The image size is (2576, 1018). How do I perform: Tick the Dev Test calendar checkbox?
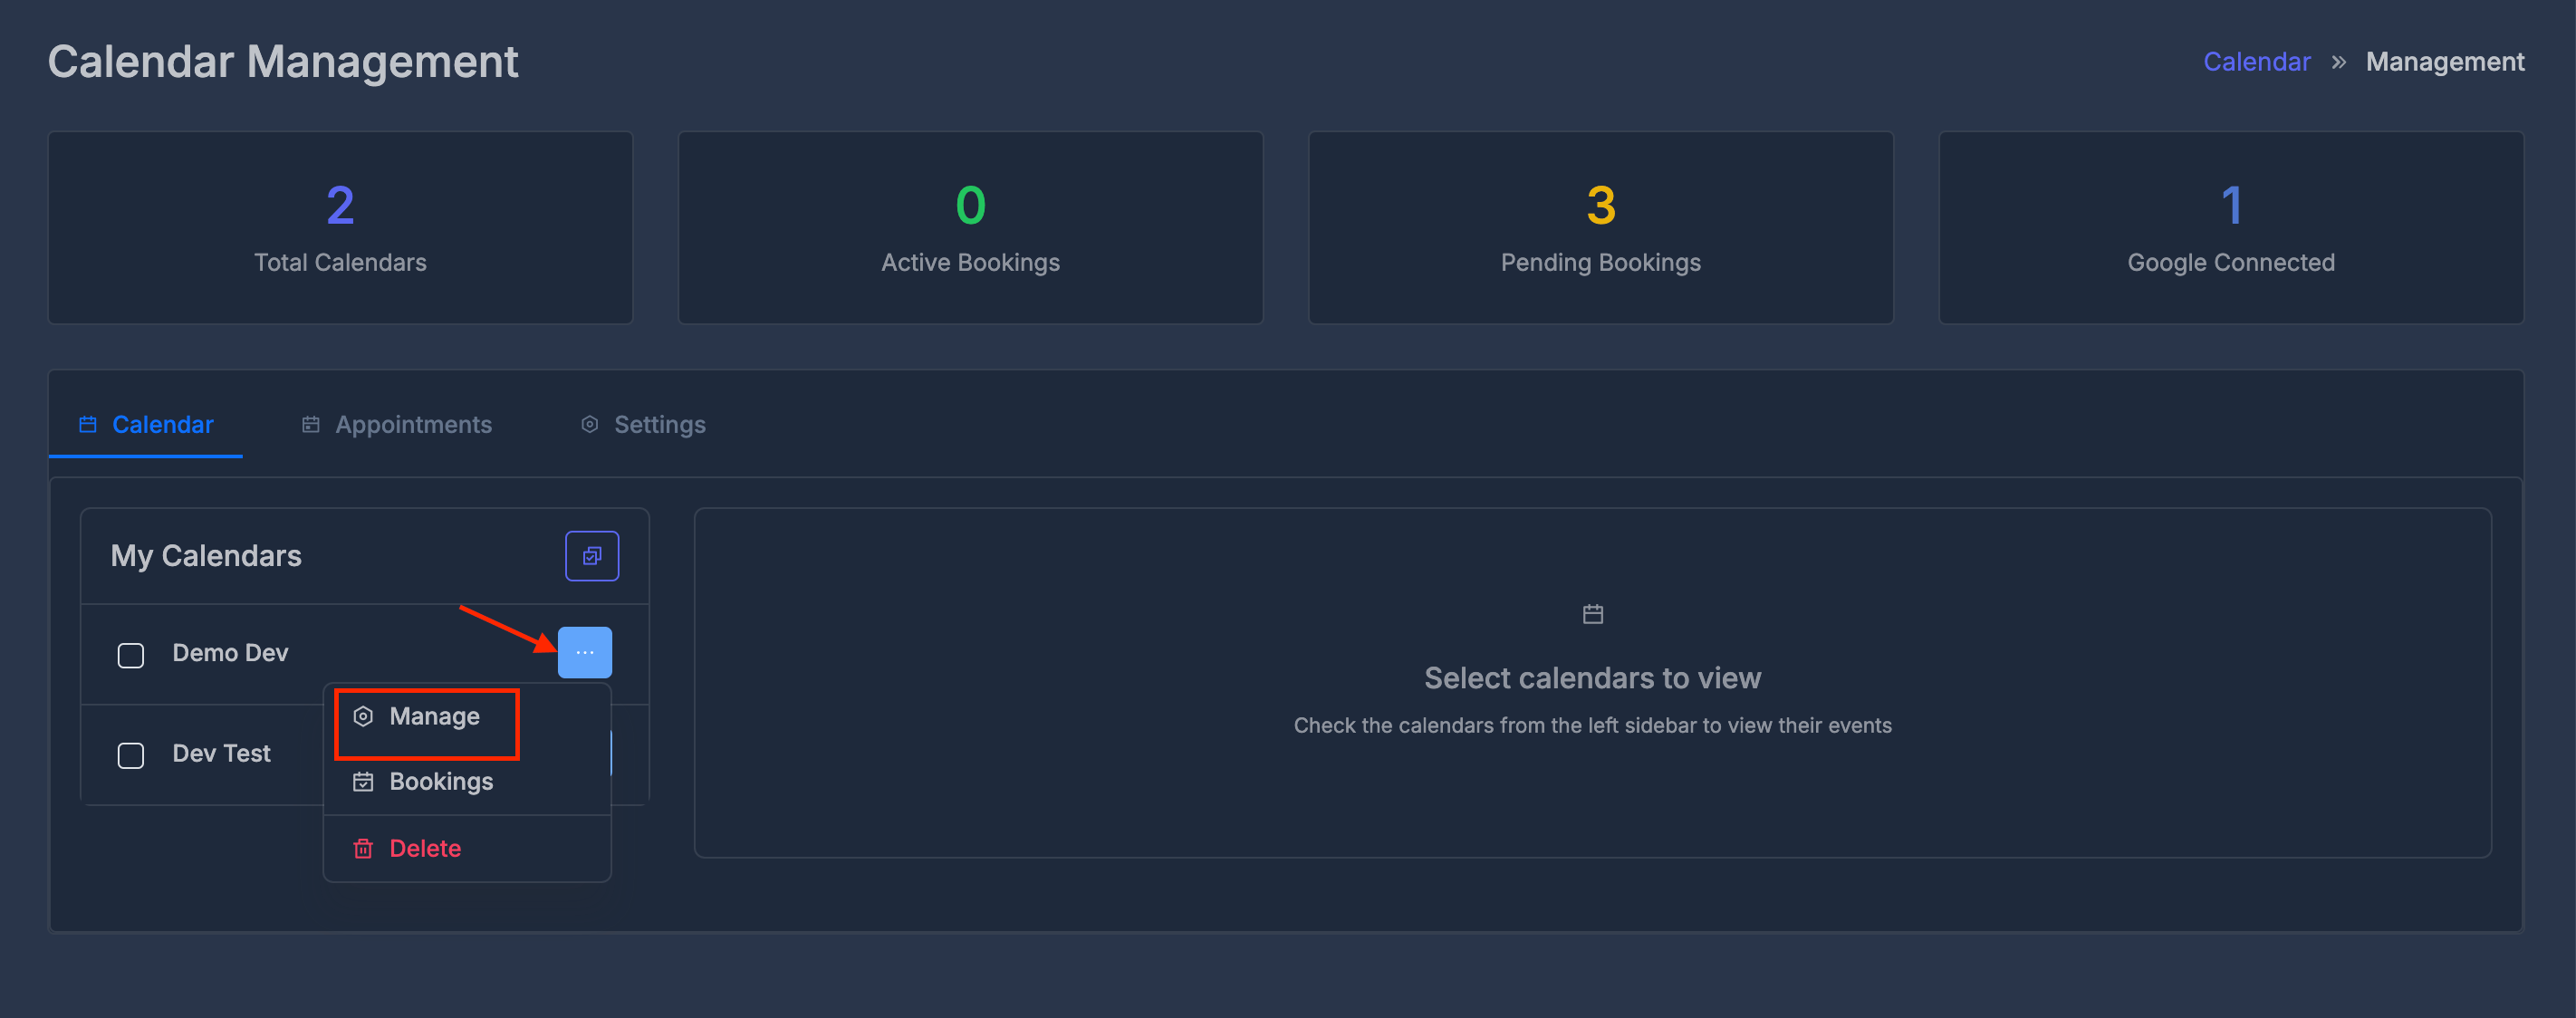(131, 755)
